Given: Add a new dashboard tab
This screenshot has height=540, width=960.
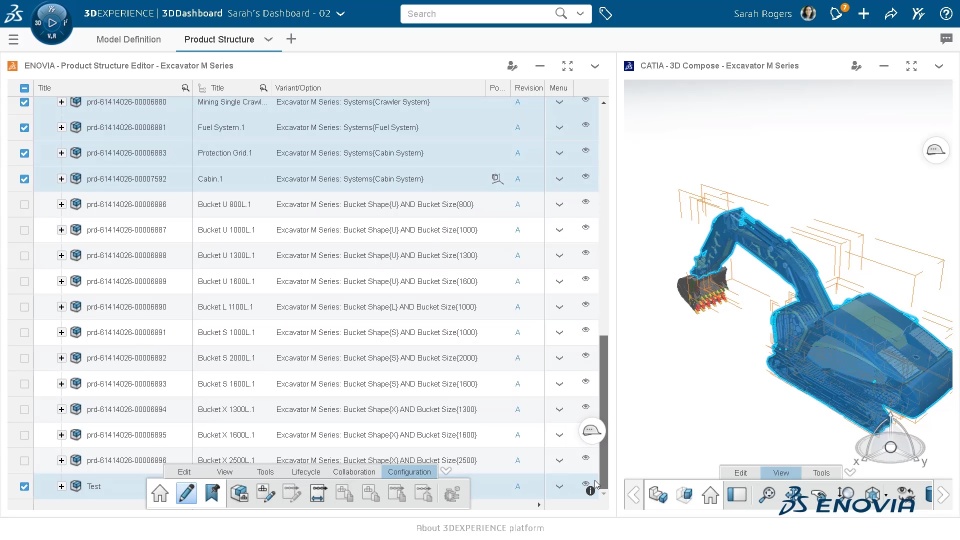Looking at the screenshot, I should pyautogui.click(x=291, y=39).
